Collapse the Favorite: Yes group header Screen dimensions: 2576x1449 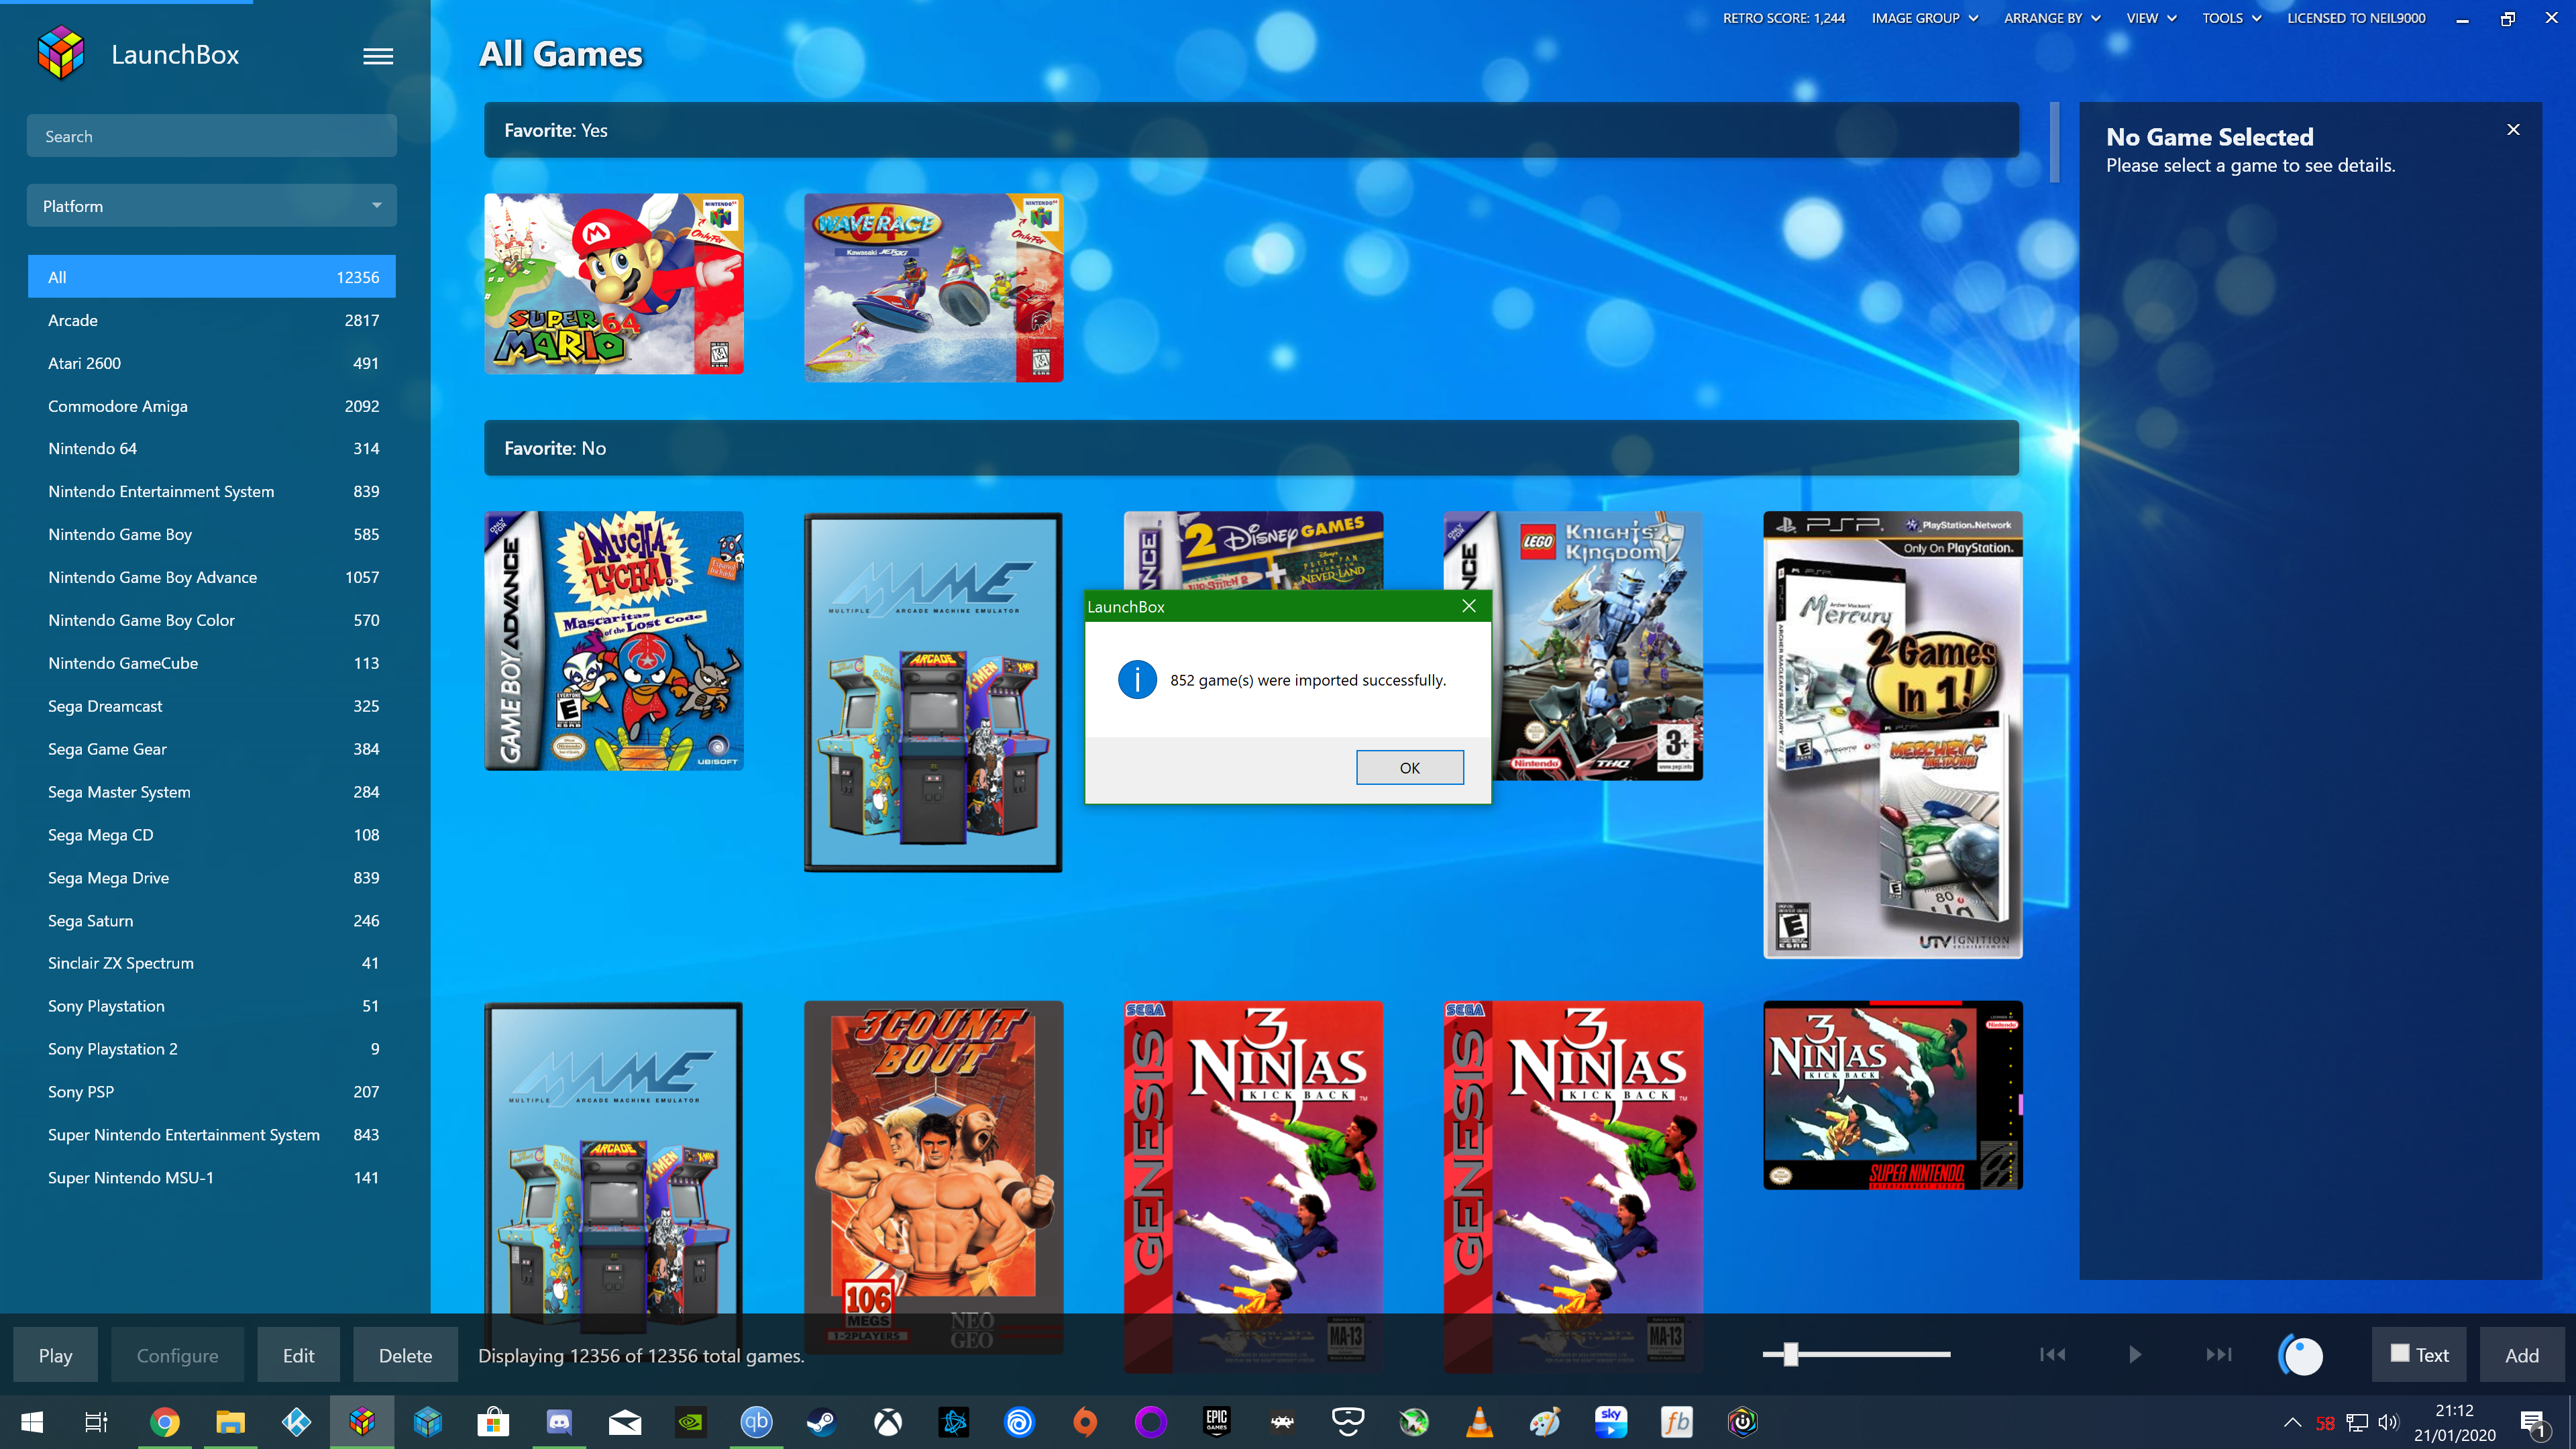[x=1250, y=130]
